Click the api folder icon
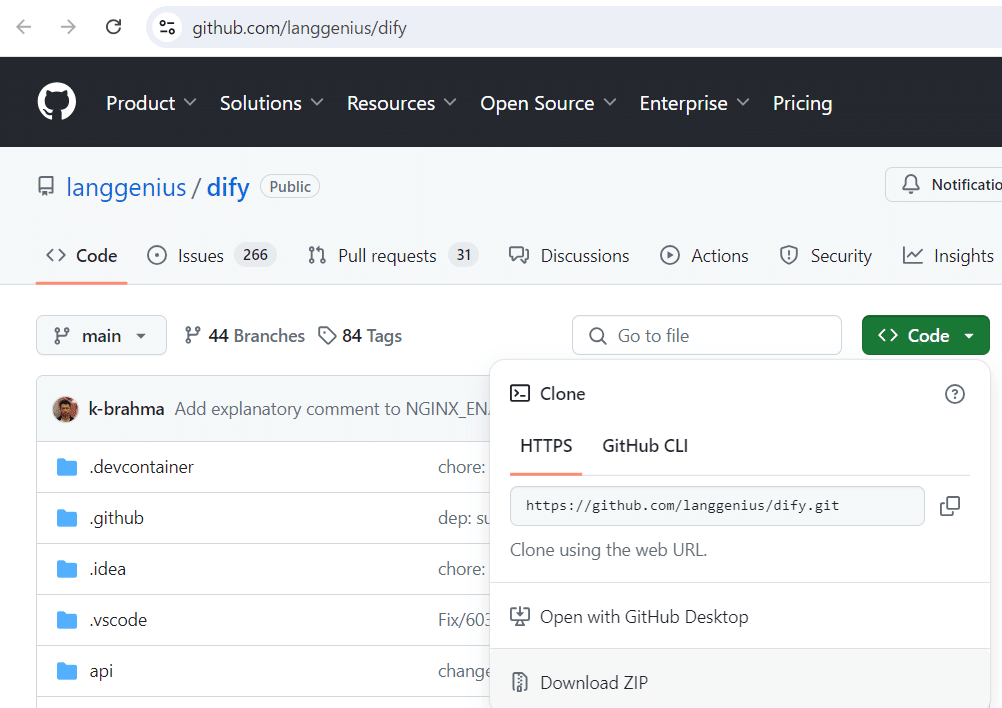1002x708 pixels. (x=66, y=671)
